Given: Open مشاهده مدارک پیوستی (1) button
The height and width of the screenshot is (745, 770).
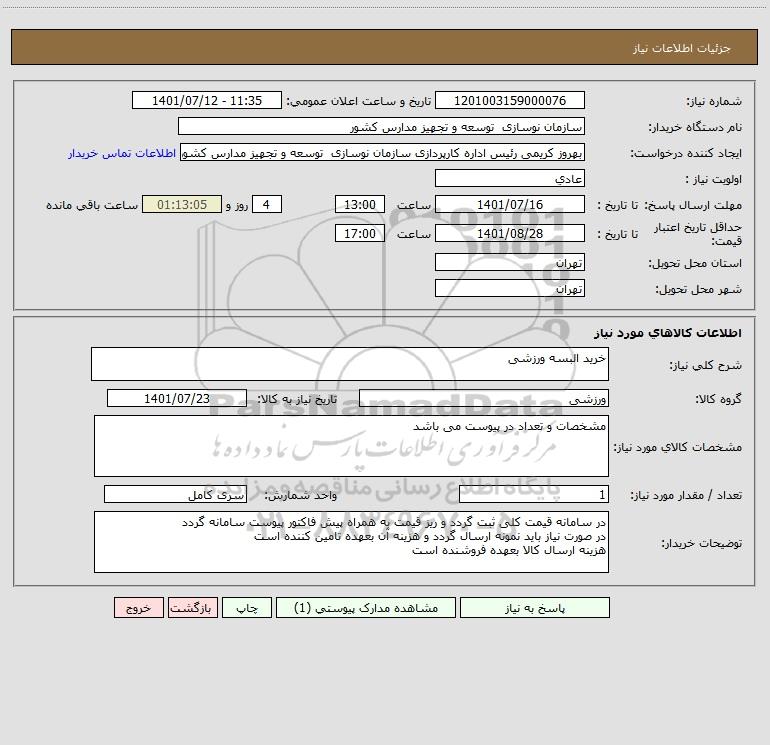Looking at the screenshot, I should coord(366,607).
